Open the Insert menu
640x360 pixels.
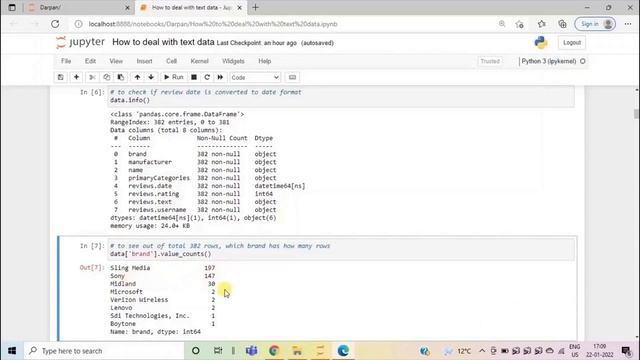[x=144, y=61]
